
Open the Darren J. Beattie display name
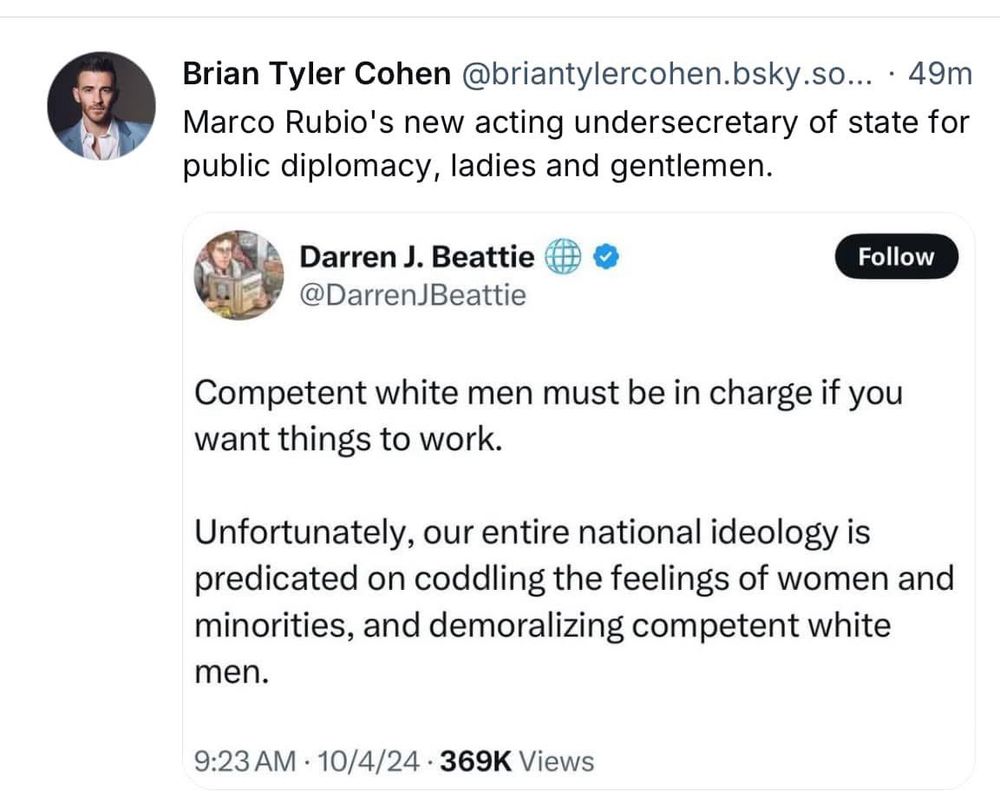tap(416, 258)
